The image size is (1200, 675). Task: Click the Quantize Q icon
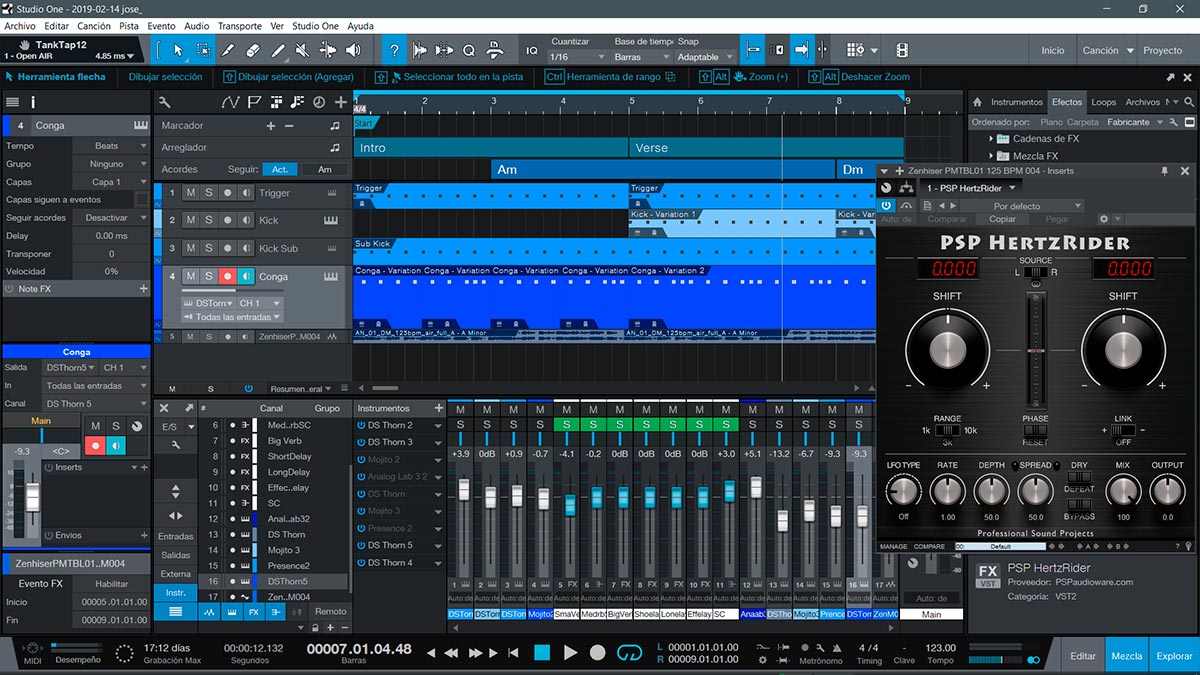tap(469, 50)
